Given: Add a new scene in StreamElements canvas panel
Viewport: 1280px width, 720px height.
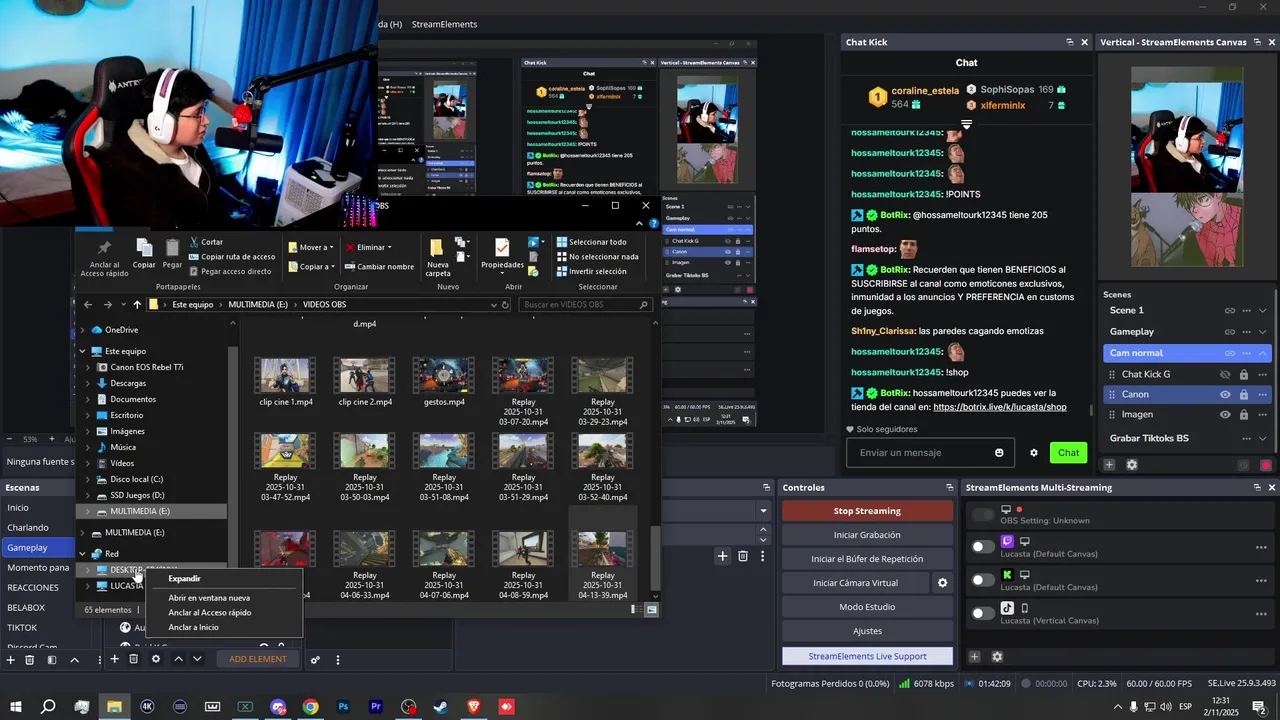Looking at the screenshot, I should (1109, 465).
